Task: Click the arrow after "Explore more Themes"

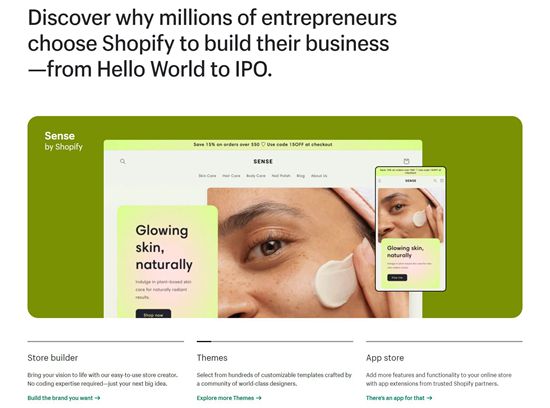Action: tap(259, 398)
